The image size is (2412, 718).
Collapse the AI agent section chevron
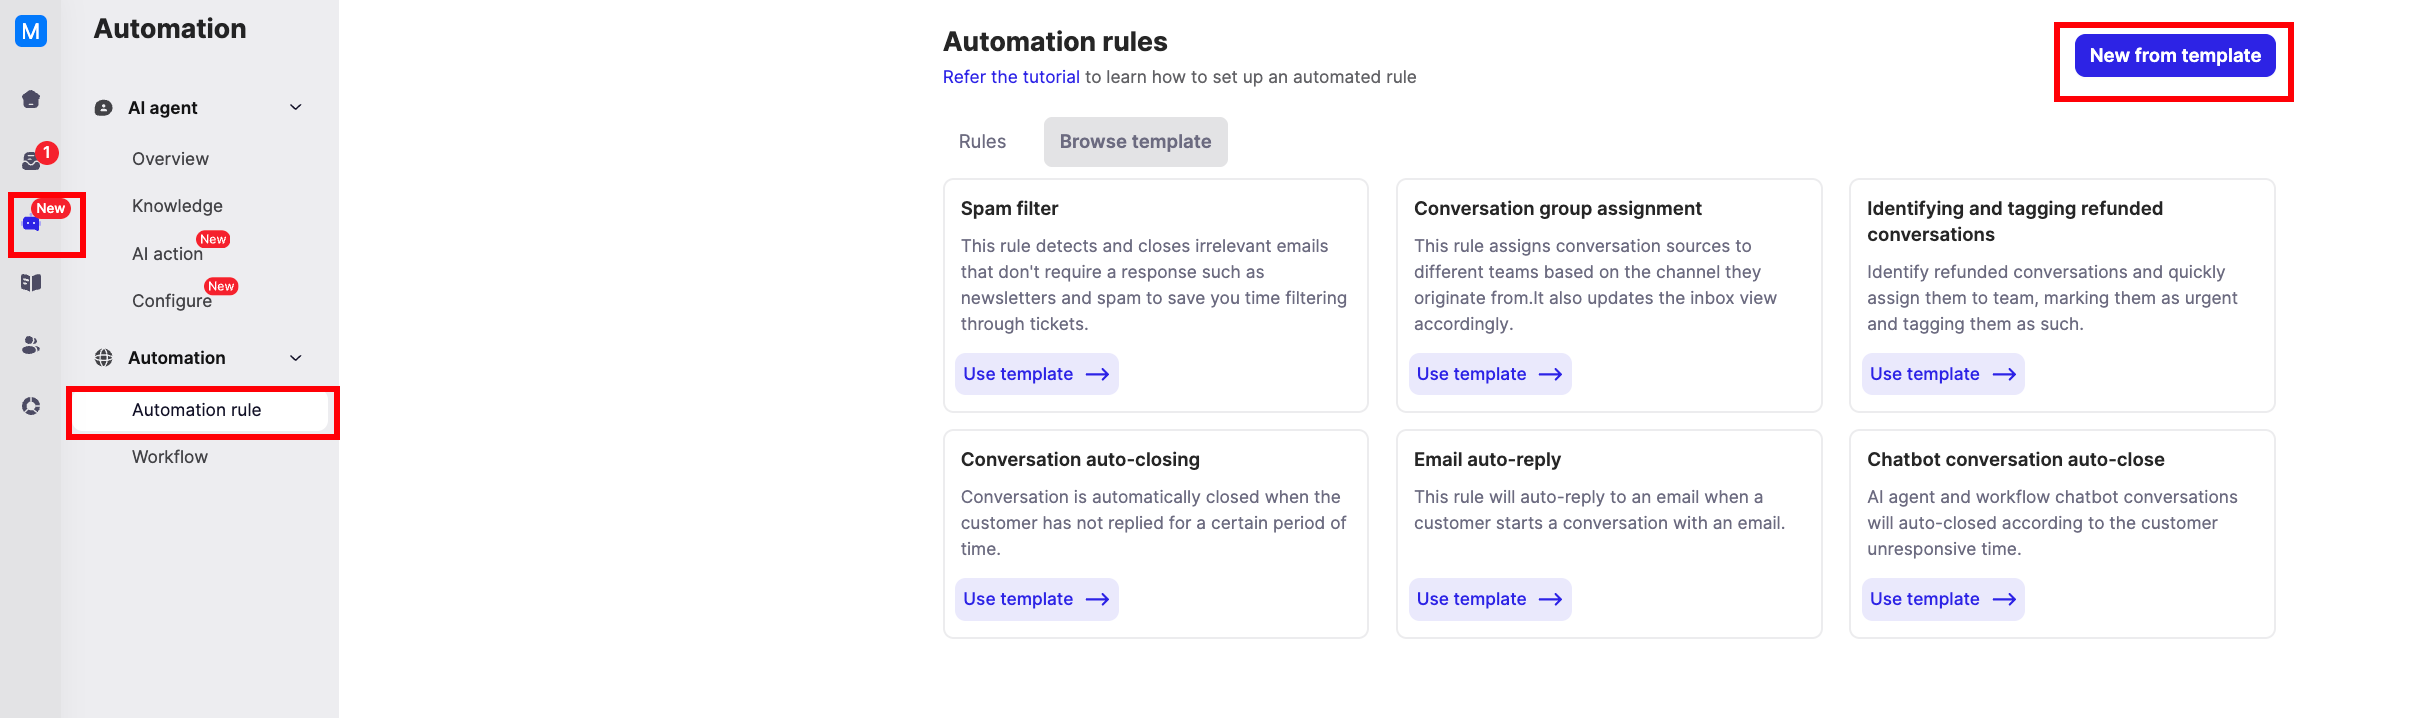tap(296, 107)
